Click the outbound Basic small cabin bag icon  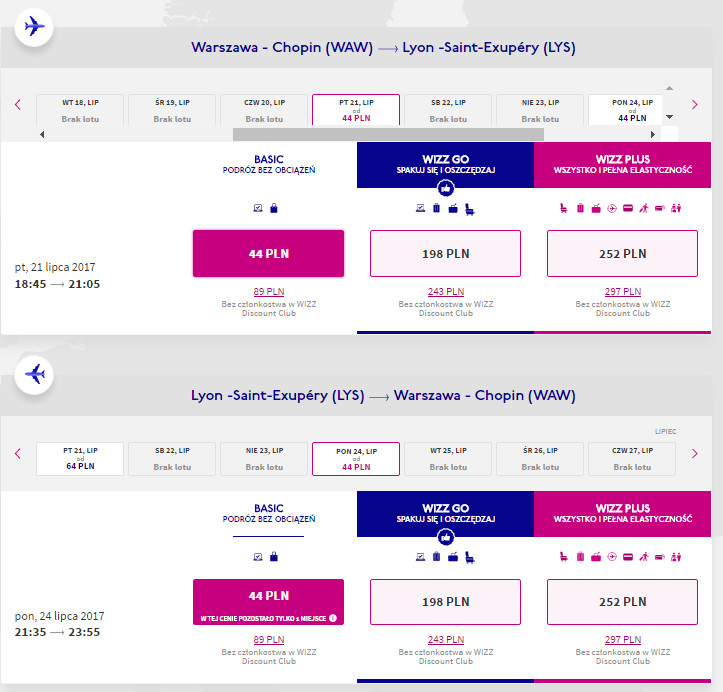[274, 208]
